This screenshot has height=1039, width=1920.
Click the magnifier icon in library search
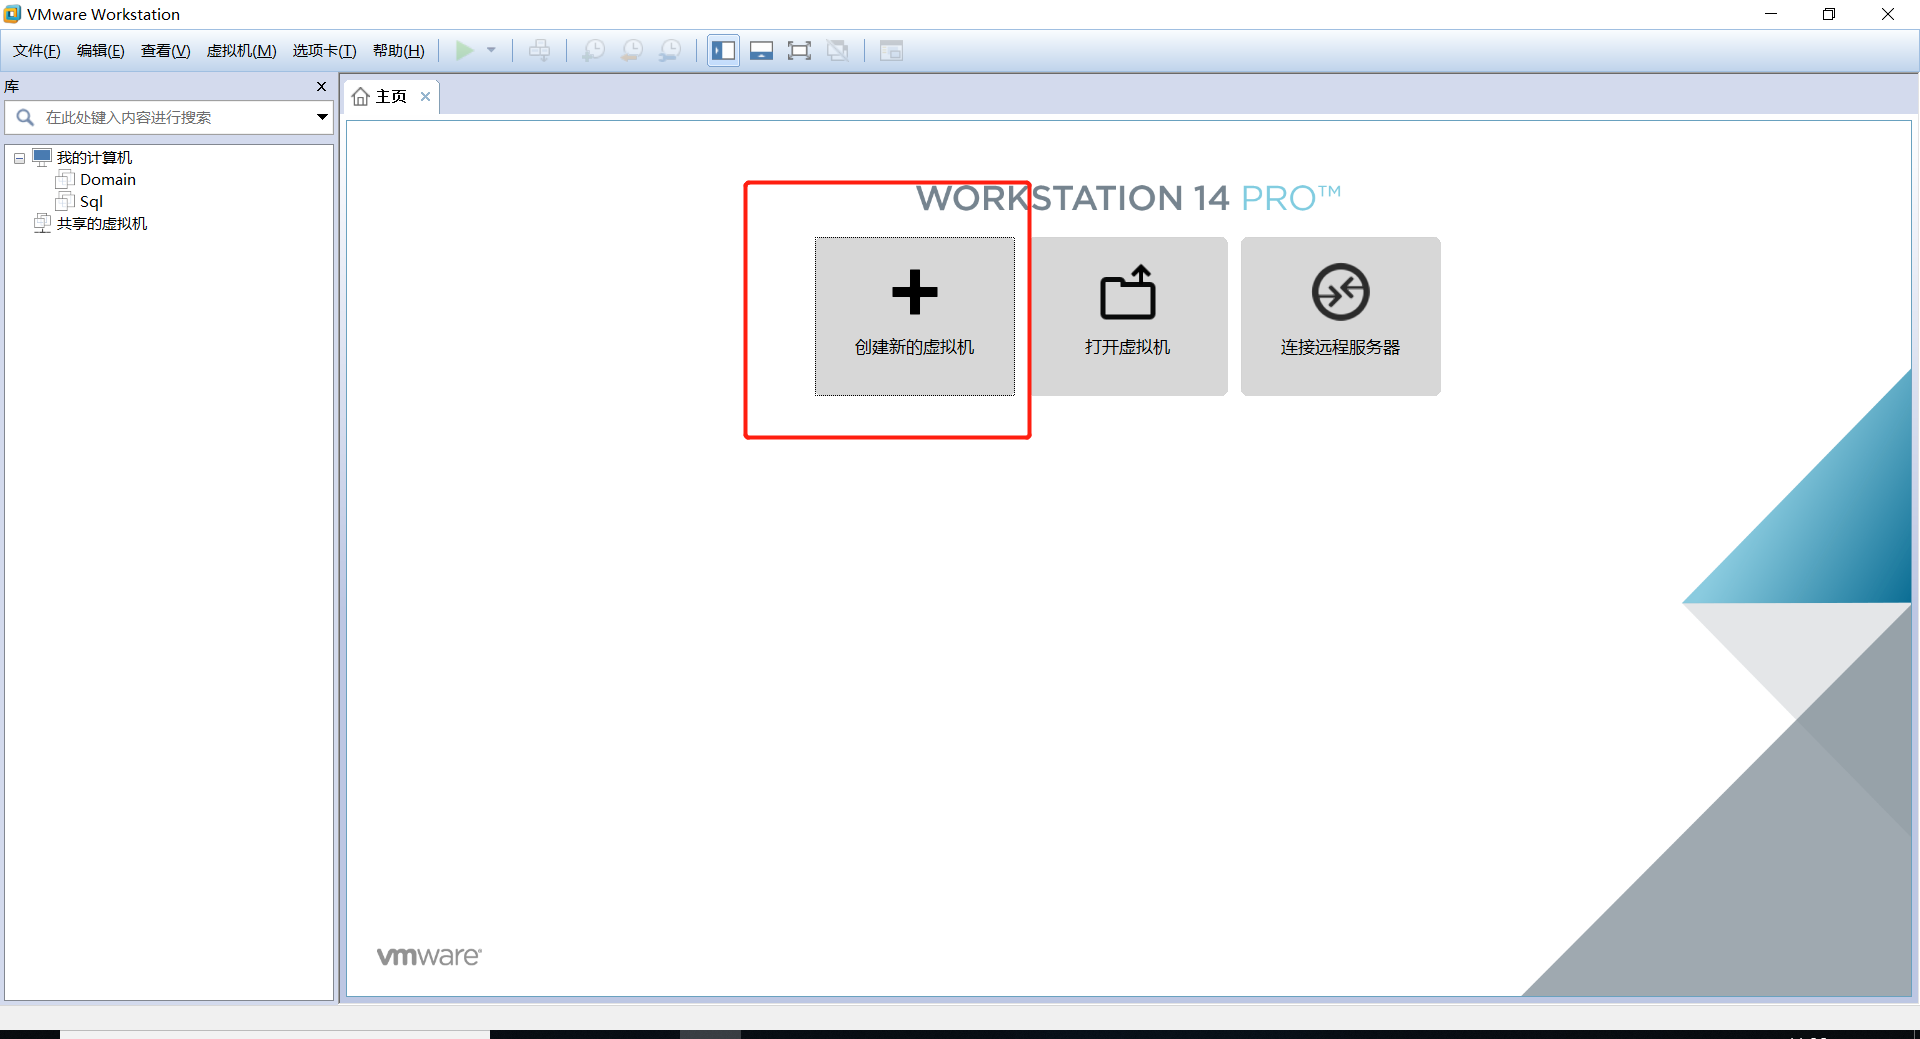pos(26,118)
